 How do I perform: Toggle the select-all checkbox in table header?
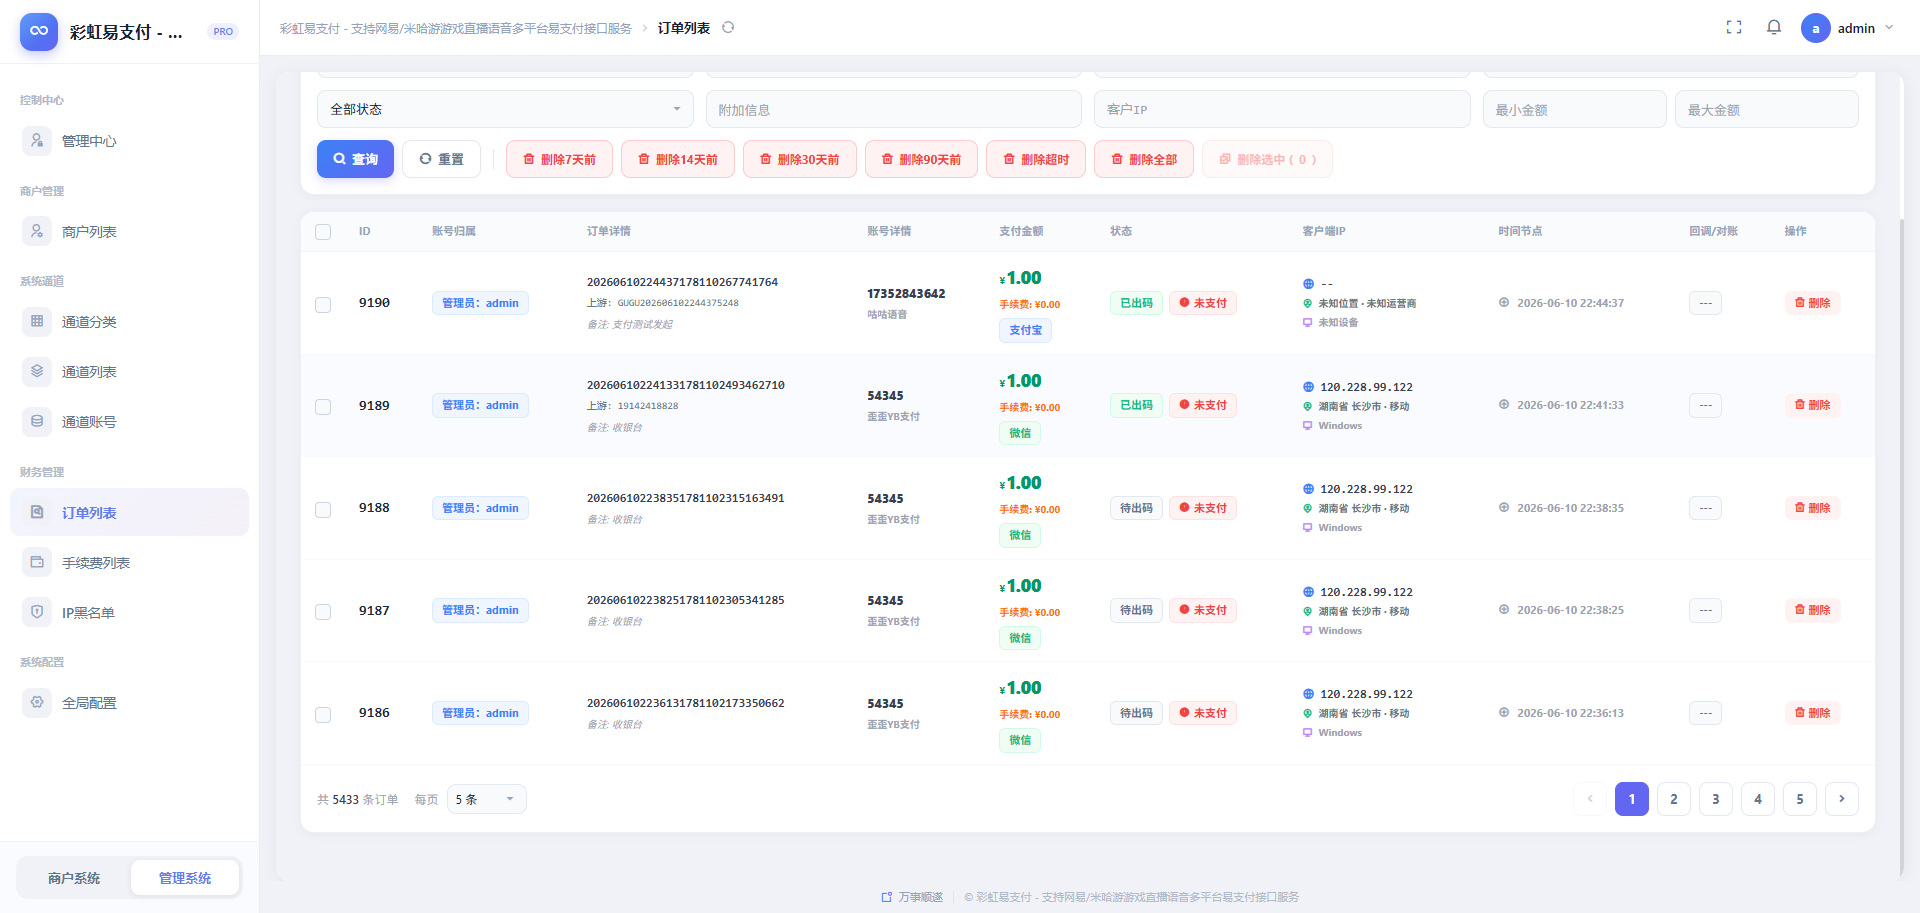(323, 232)
